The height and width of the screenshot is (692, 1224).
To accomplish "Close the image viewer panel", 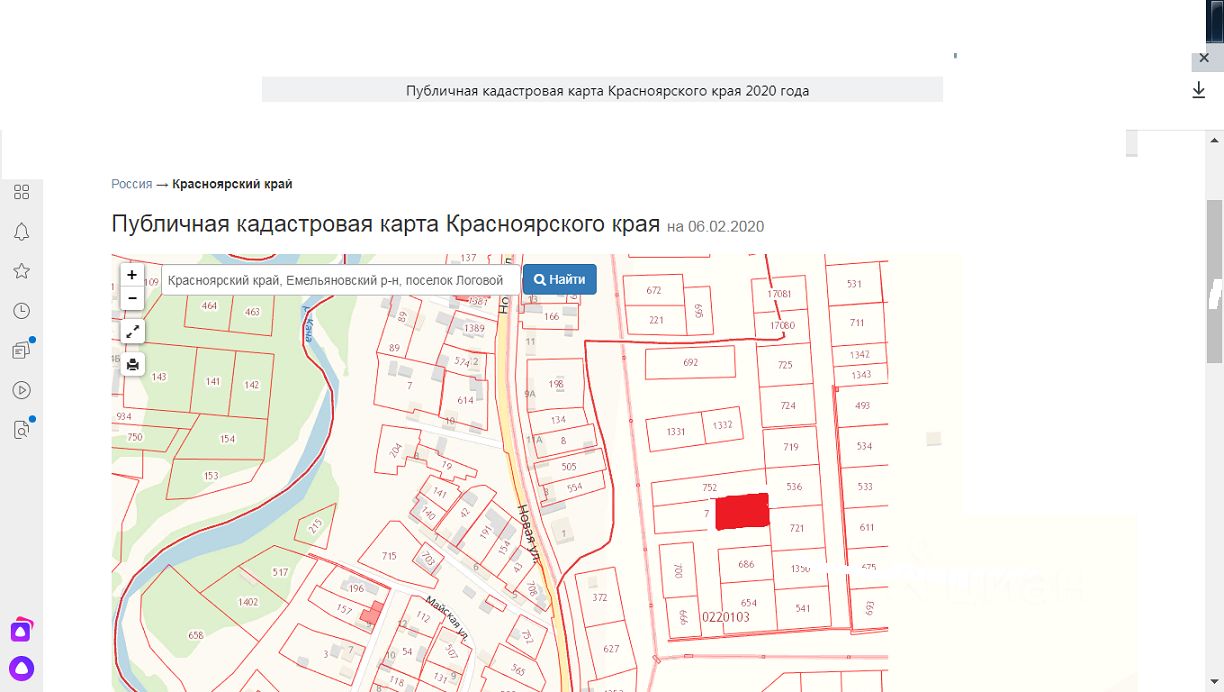I will 1204,59.
